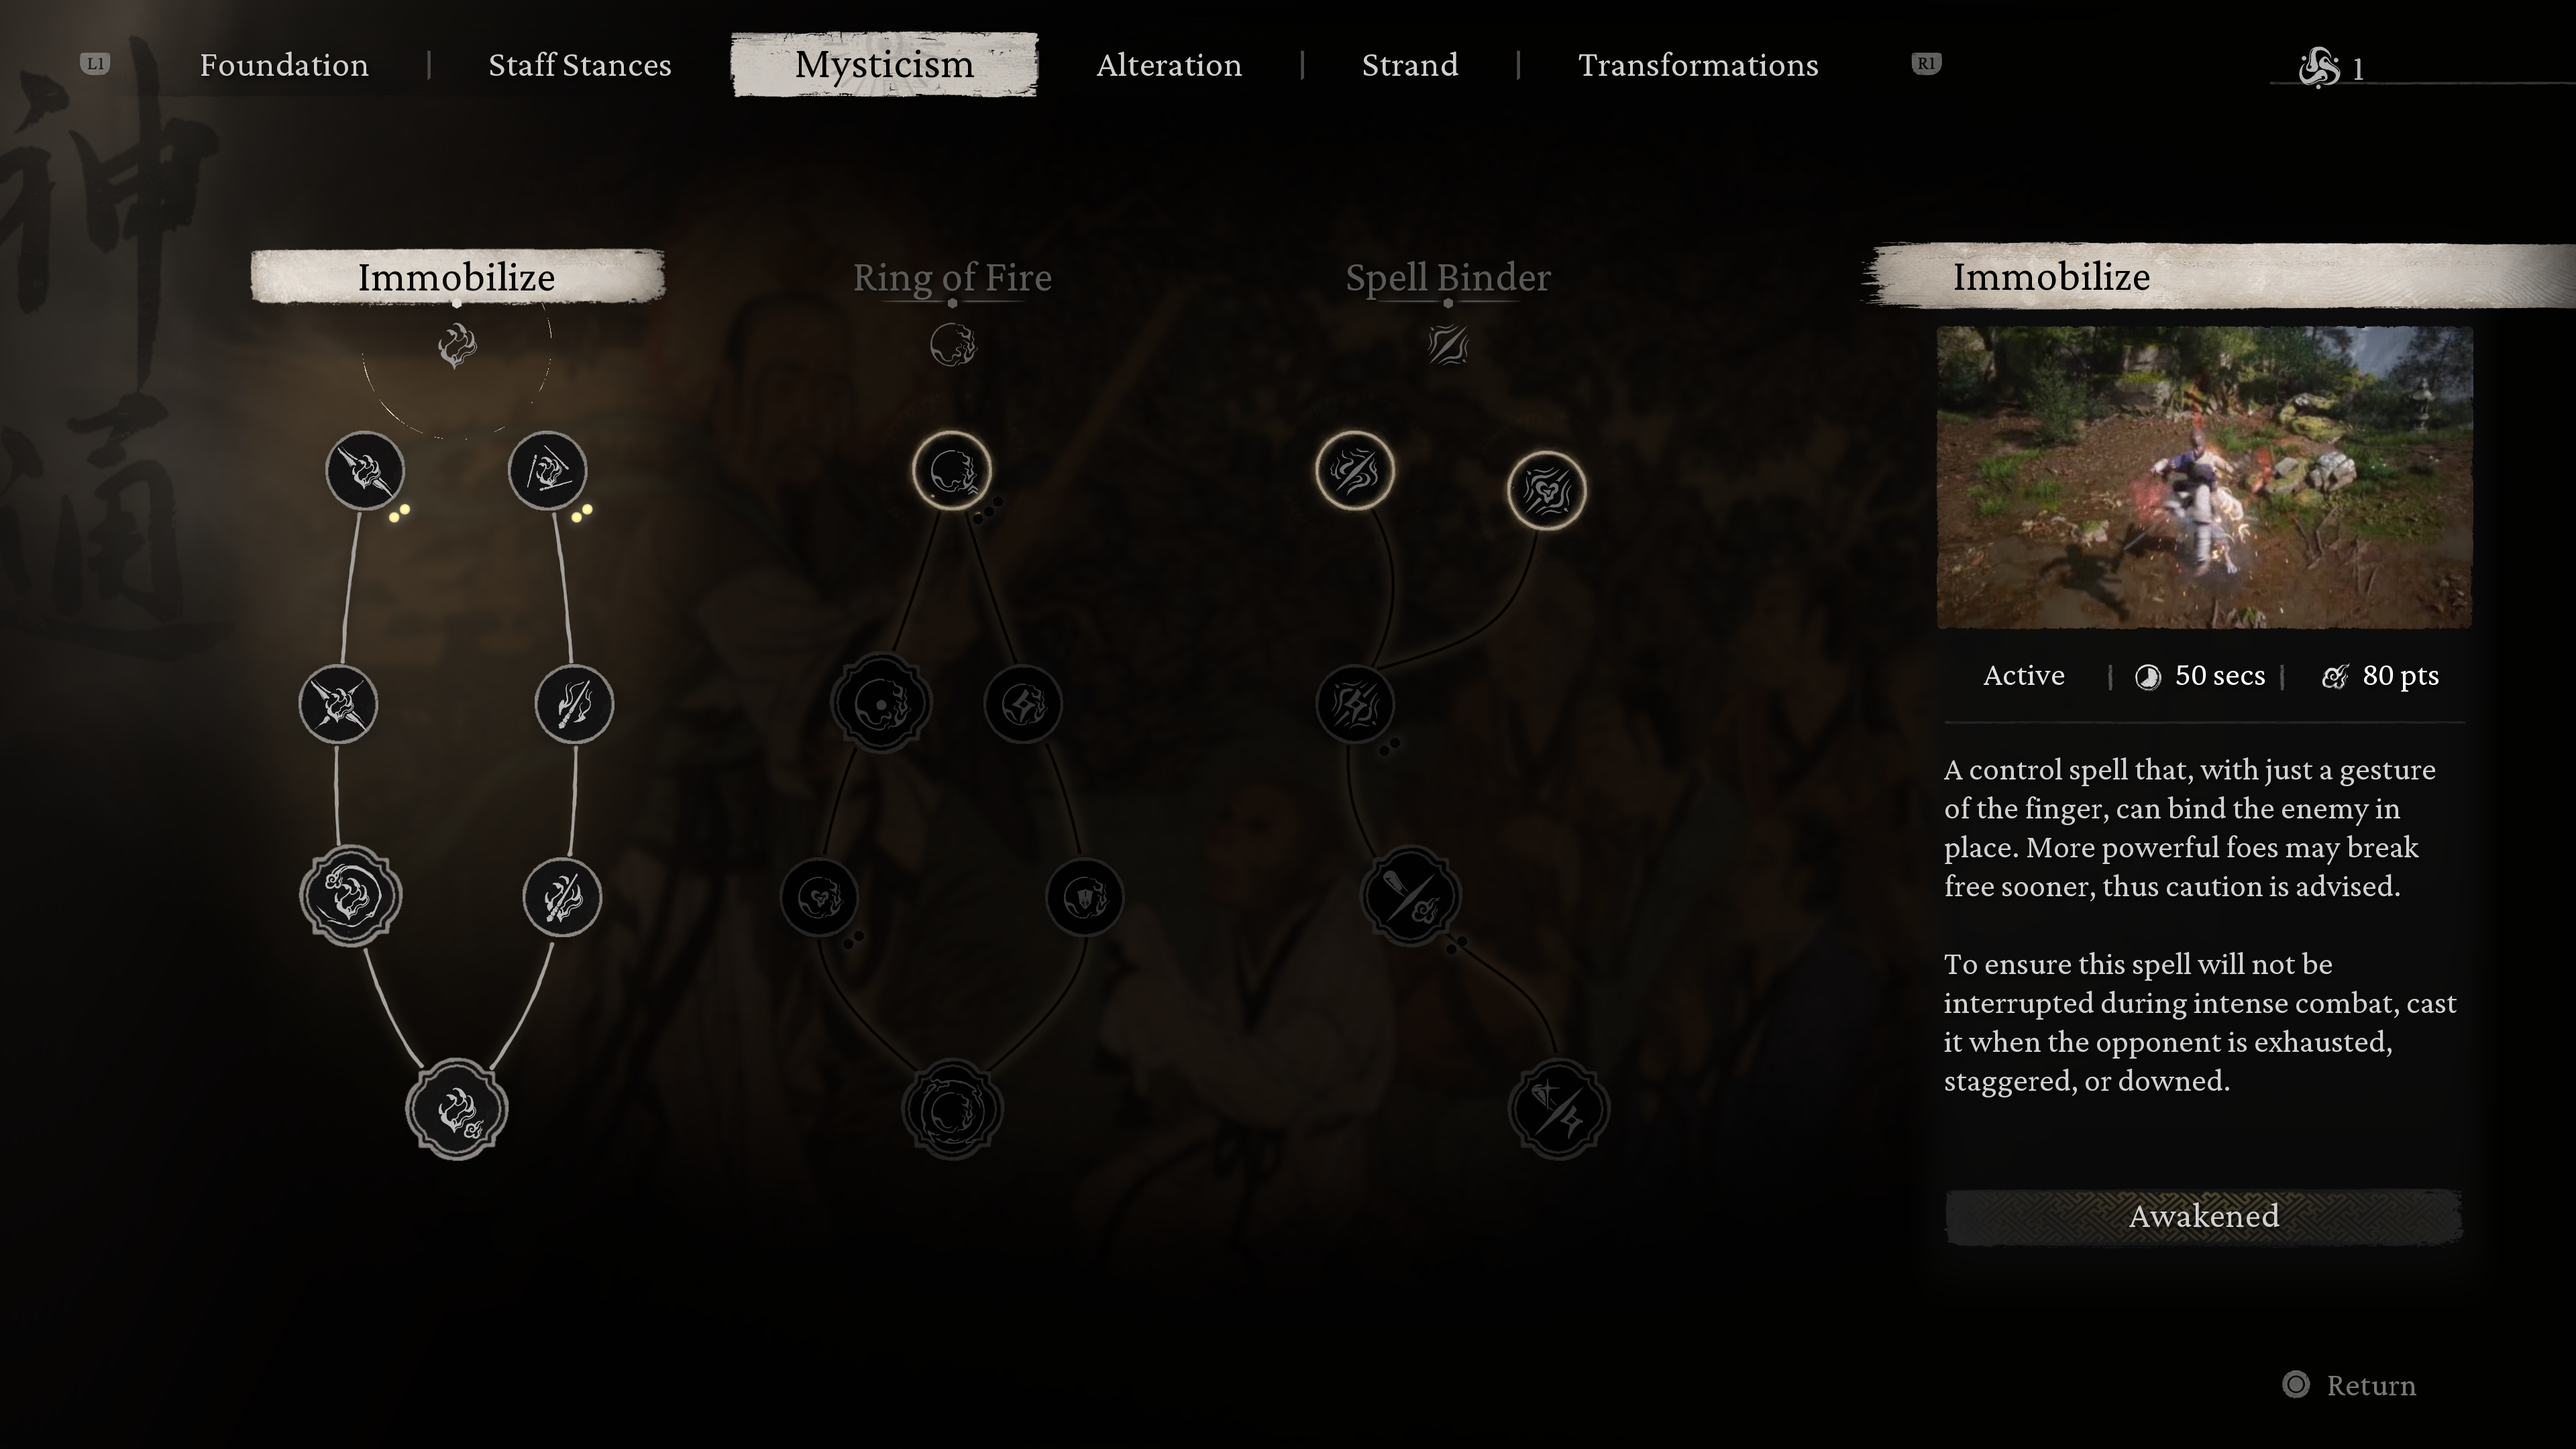Select the ornate-bordered node in Immobilize left branch

click(x=350, y=896)
